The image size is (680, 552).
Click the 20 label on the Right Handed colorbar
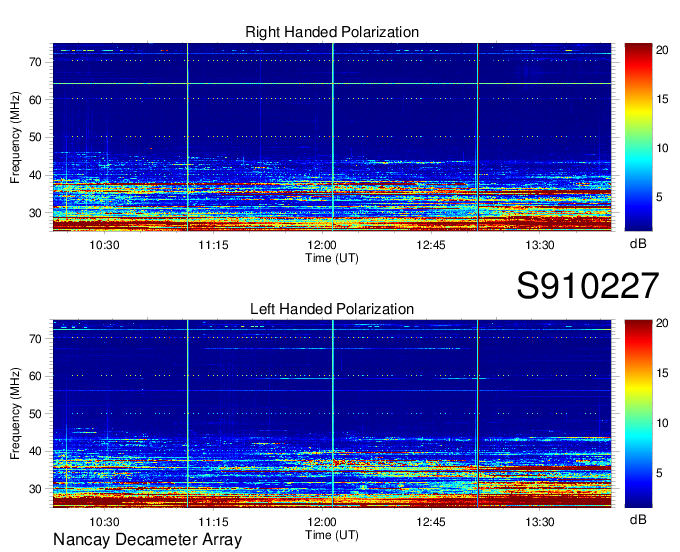click(x=662, y=50)
